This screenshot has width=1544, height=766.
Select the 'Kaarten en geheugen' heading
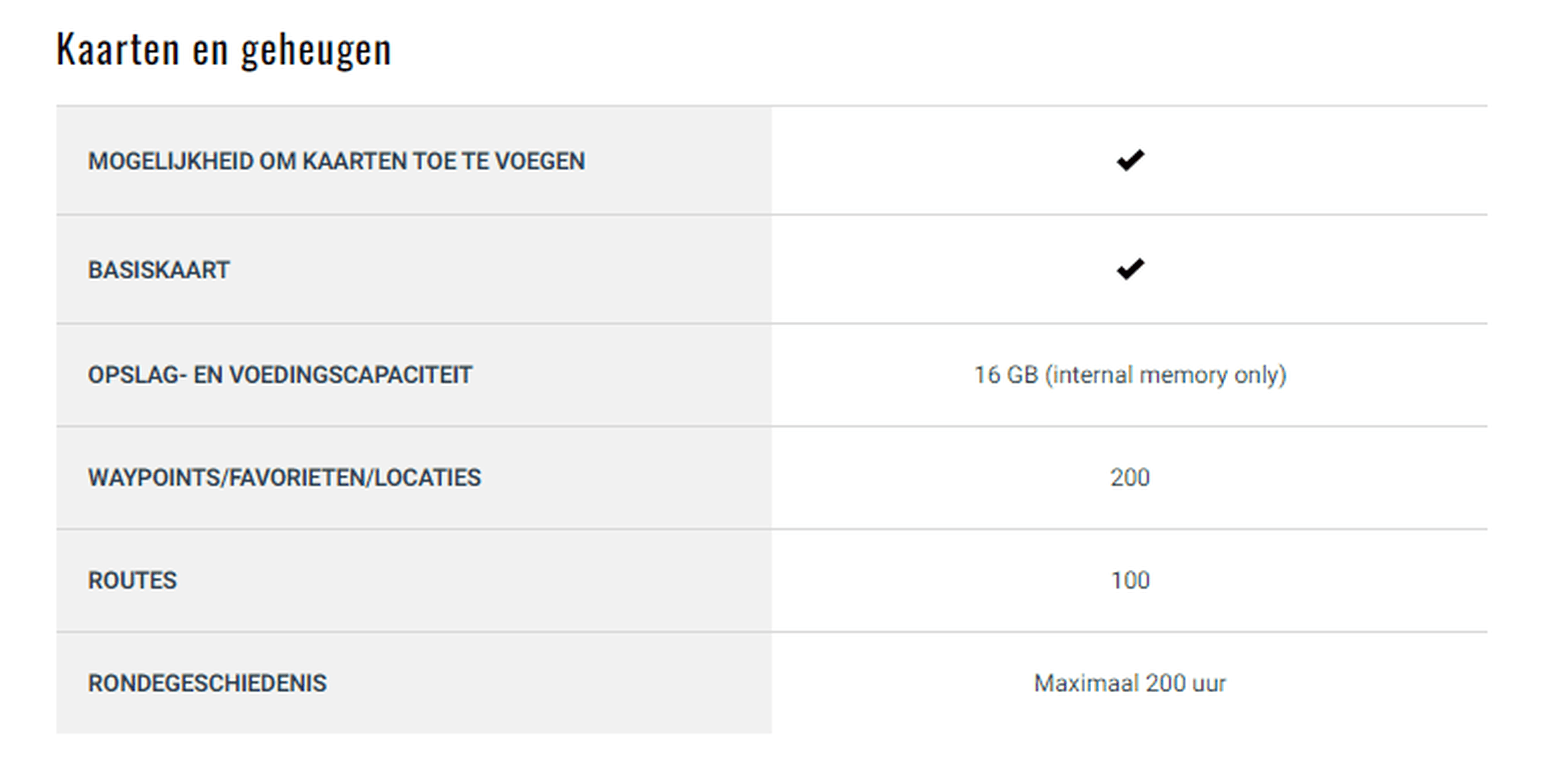(x=224, y=49)
